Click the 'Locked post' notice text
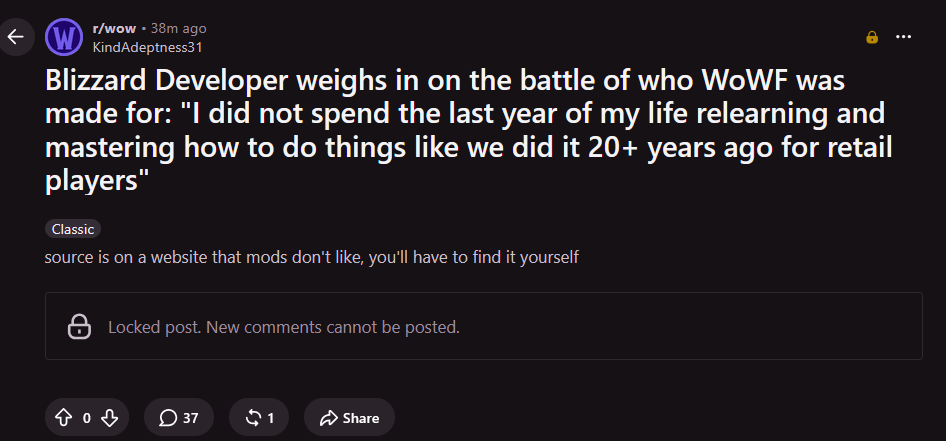The height and width of the screenshot is (441, 946). pyautogui.click(x=284, y=328)
